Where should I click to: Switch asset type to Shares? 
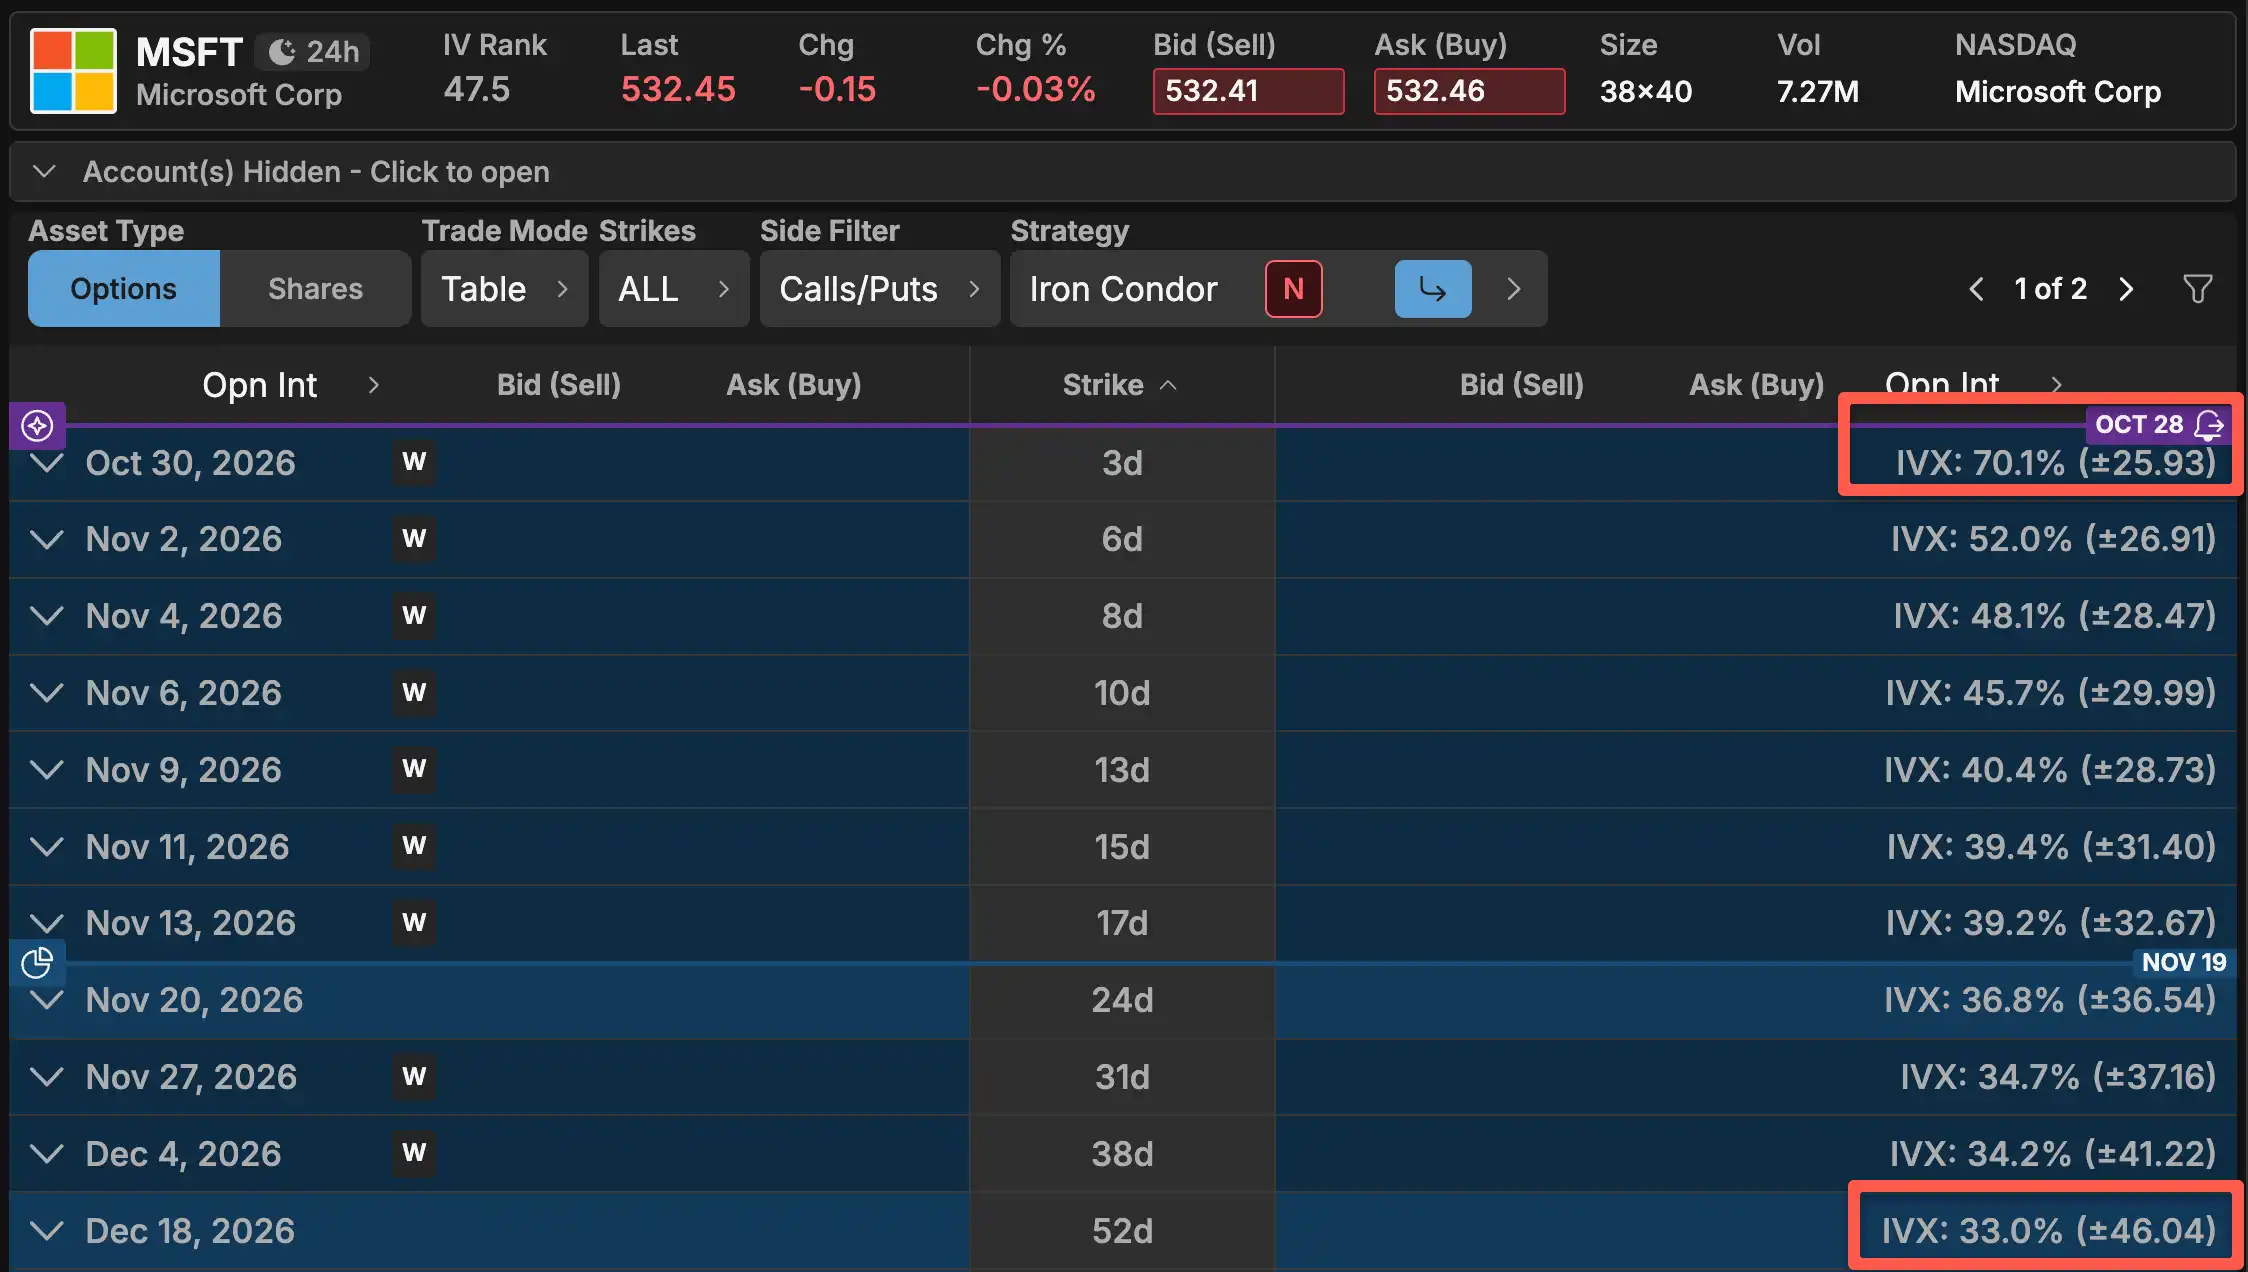[x=315, y=289]
